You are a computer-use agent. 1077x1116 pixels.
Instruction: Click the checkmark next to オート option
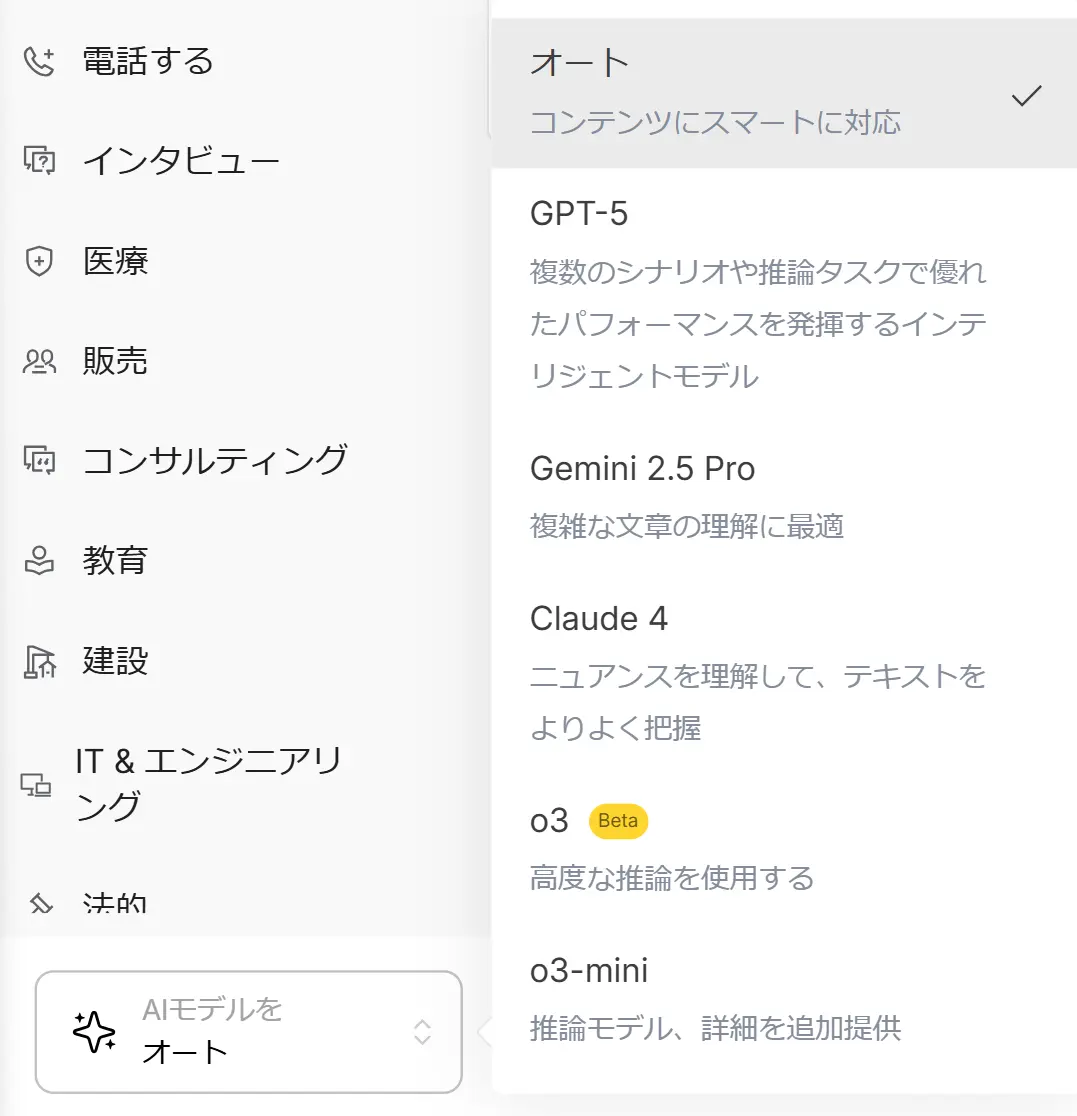(1027, 95)
